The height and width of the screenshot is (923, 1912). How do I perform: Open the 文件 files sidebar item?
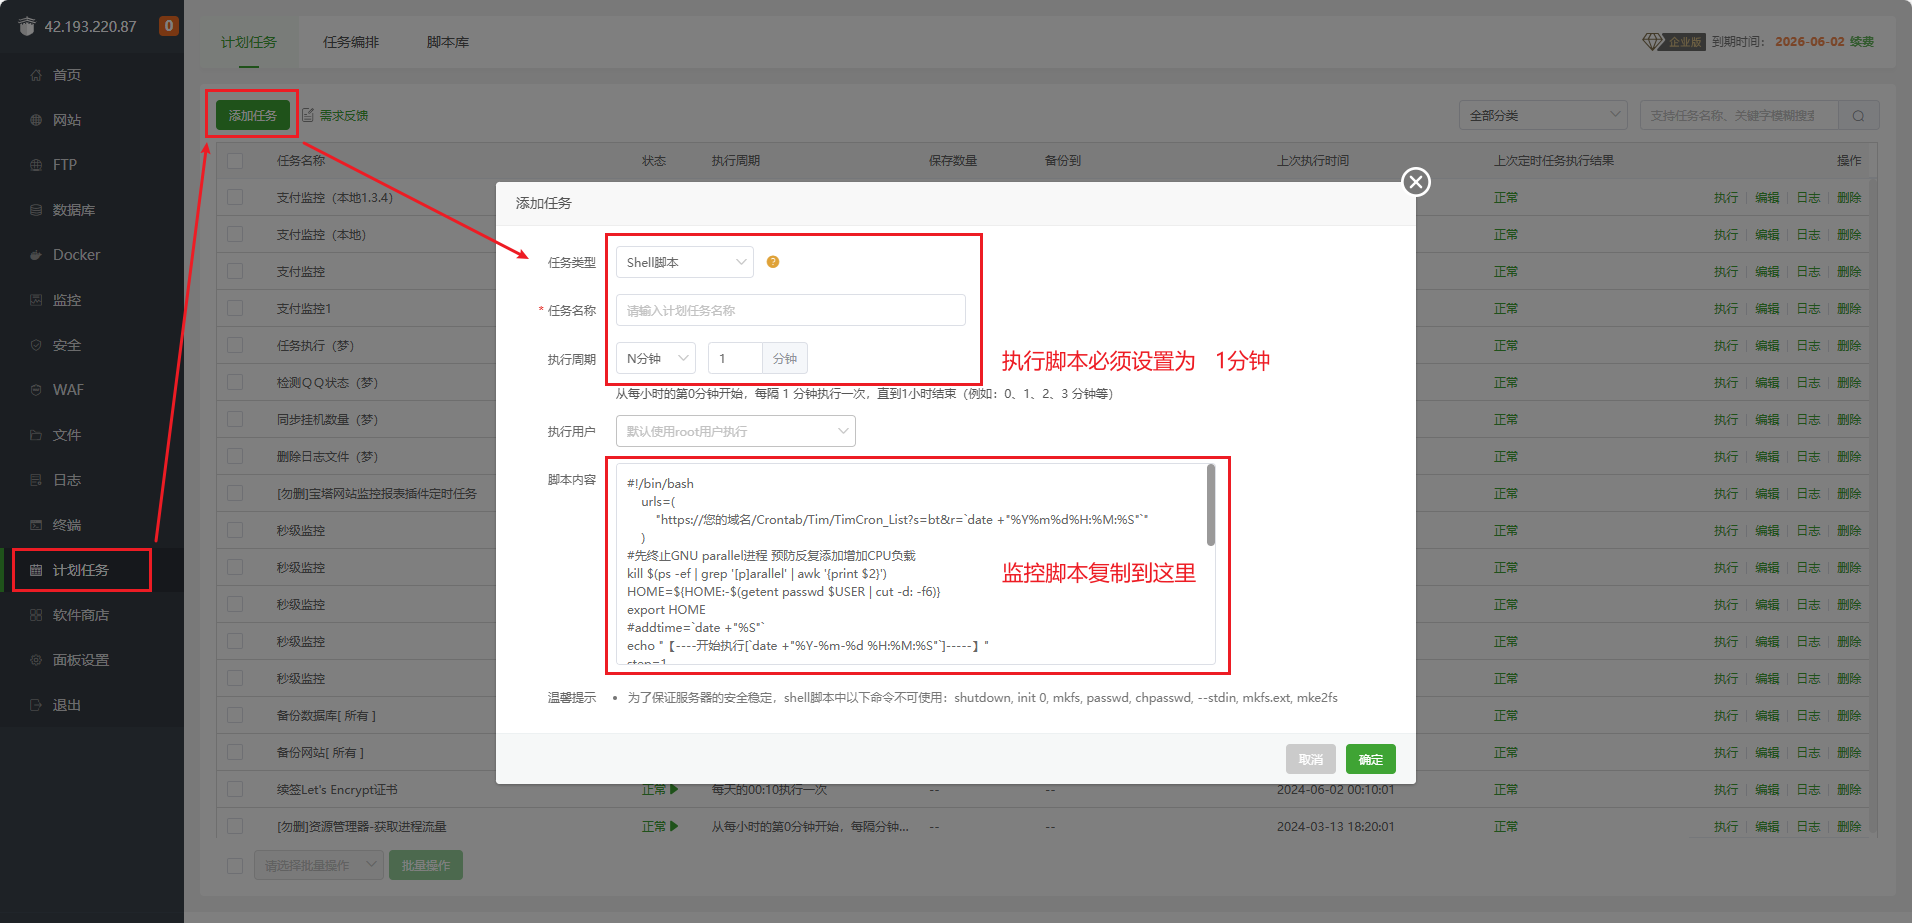[66, 435]
